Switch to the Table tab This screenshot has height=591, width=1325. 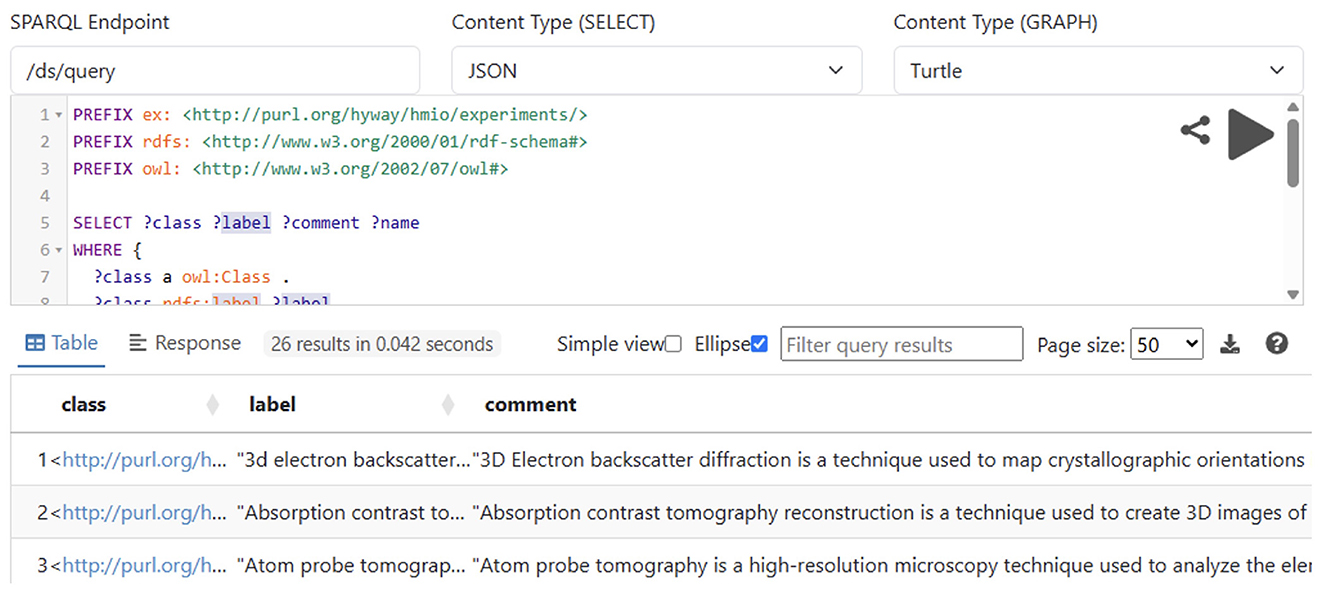(x=62, y=344)
